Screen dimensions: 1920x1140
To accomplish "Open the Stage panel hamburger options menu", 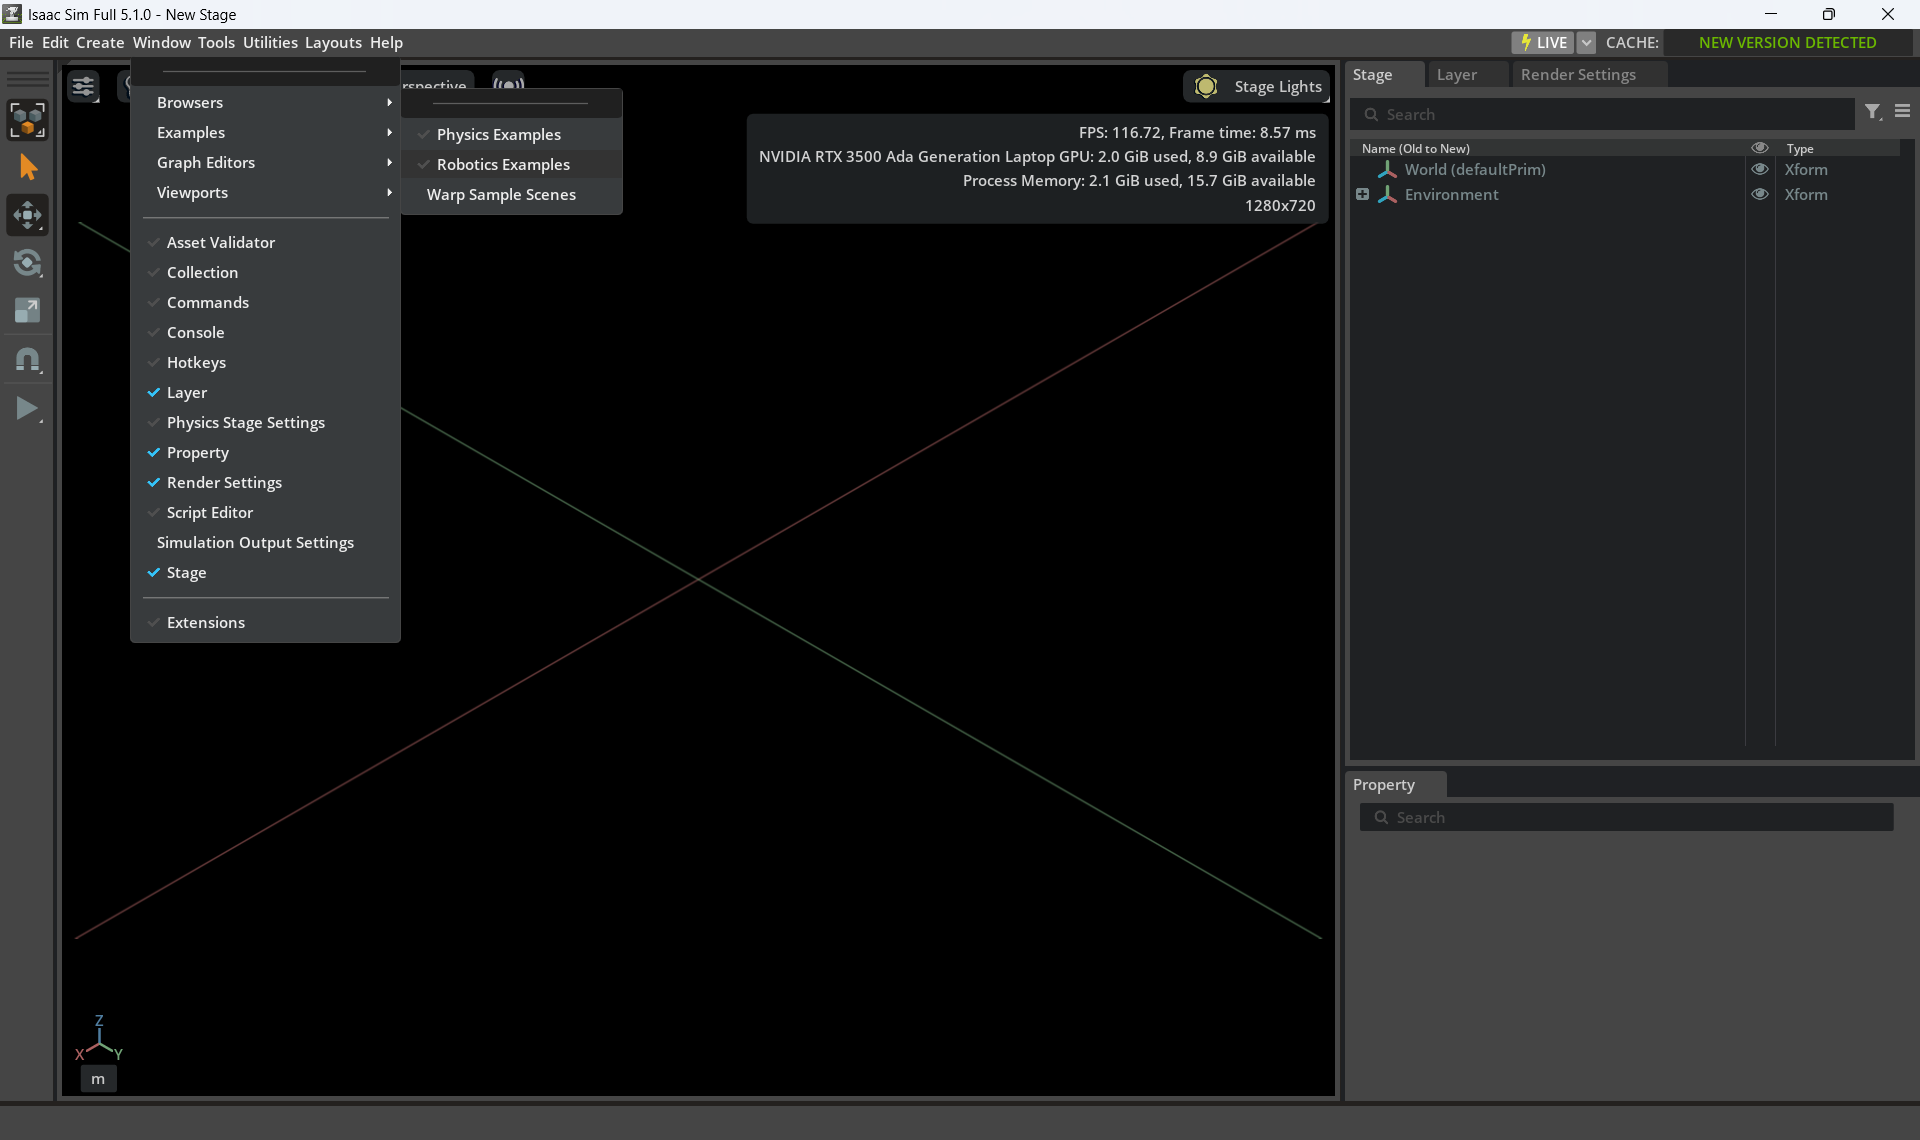I will tap(1902, 112).
